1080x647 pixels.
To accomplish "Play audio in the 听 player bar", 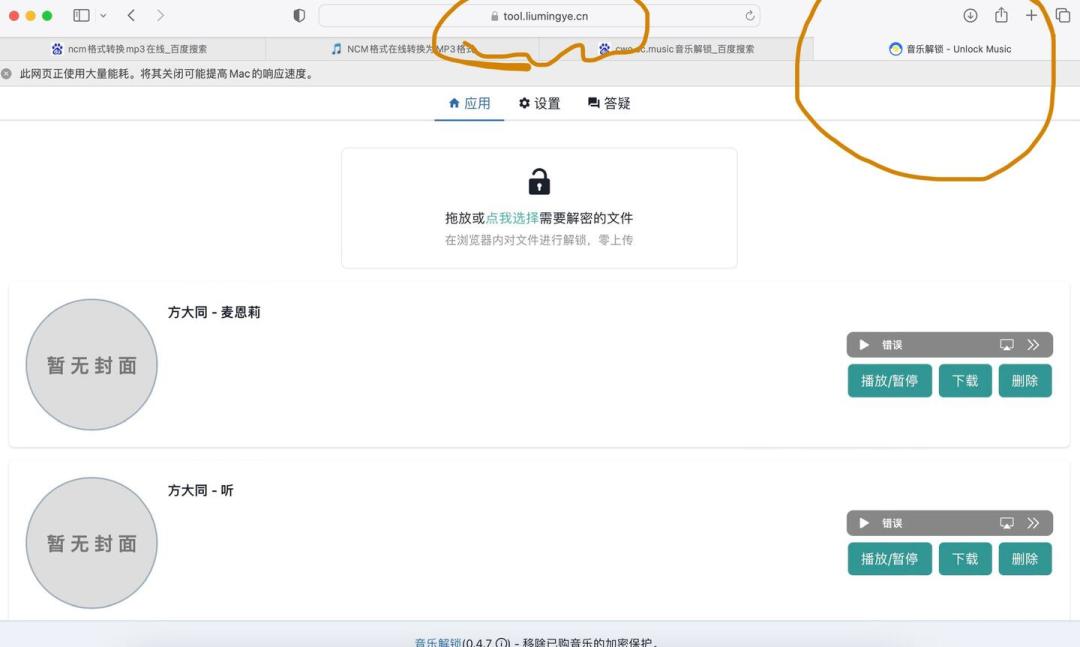I will [864, 523].
